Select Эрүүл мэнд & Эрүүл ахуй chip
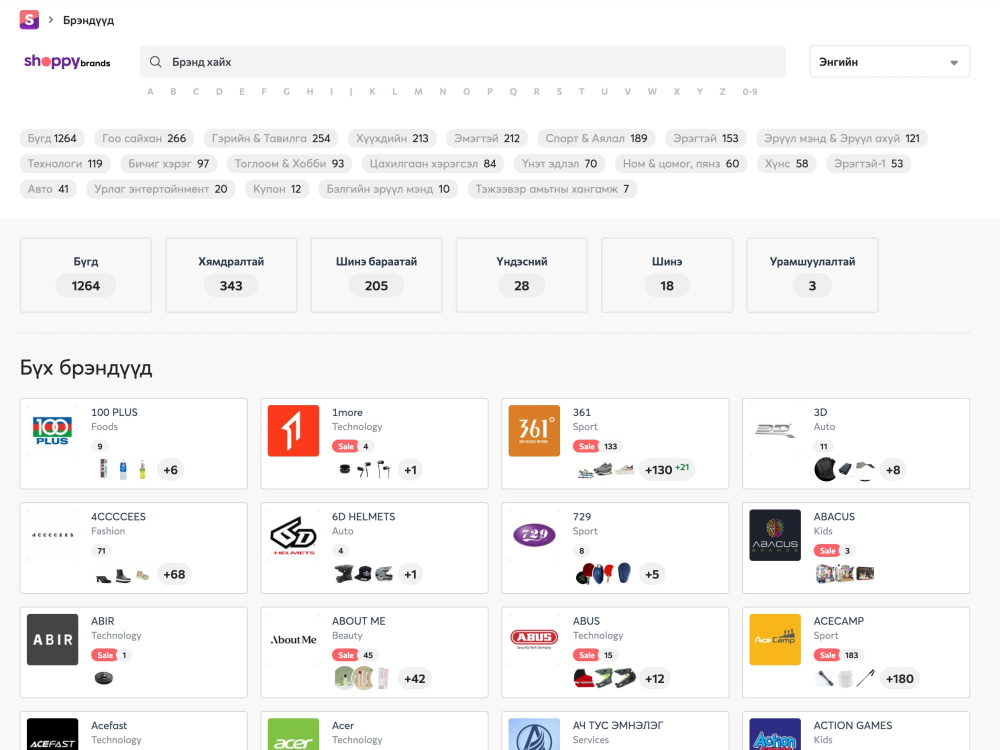Image resolution: width=1000 pixels, height=750 pixels. 842,138
